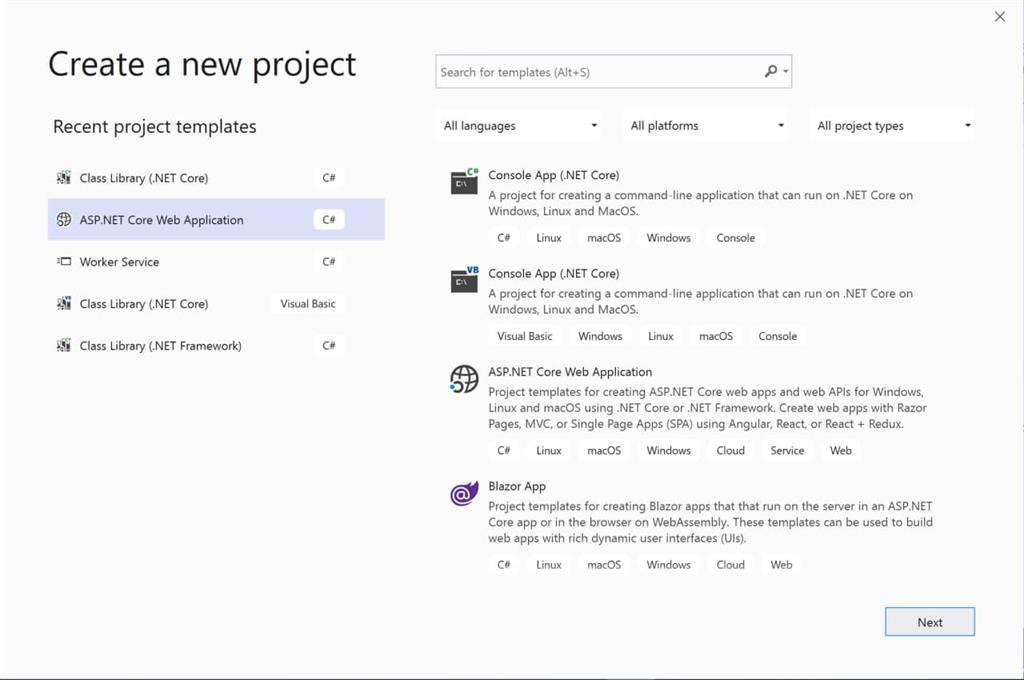Click the search magnifier icon
Image resolution: width=1024 pixels, height=680 pixels.
(x=771, y=72)
